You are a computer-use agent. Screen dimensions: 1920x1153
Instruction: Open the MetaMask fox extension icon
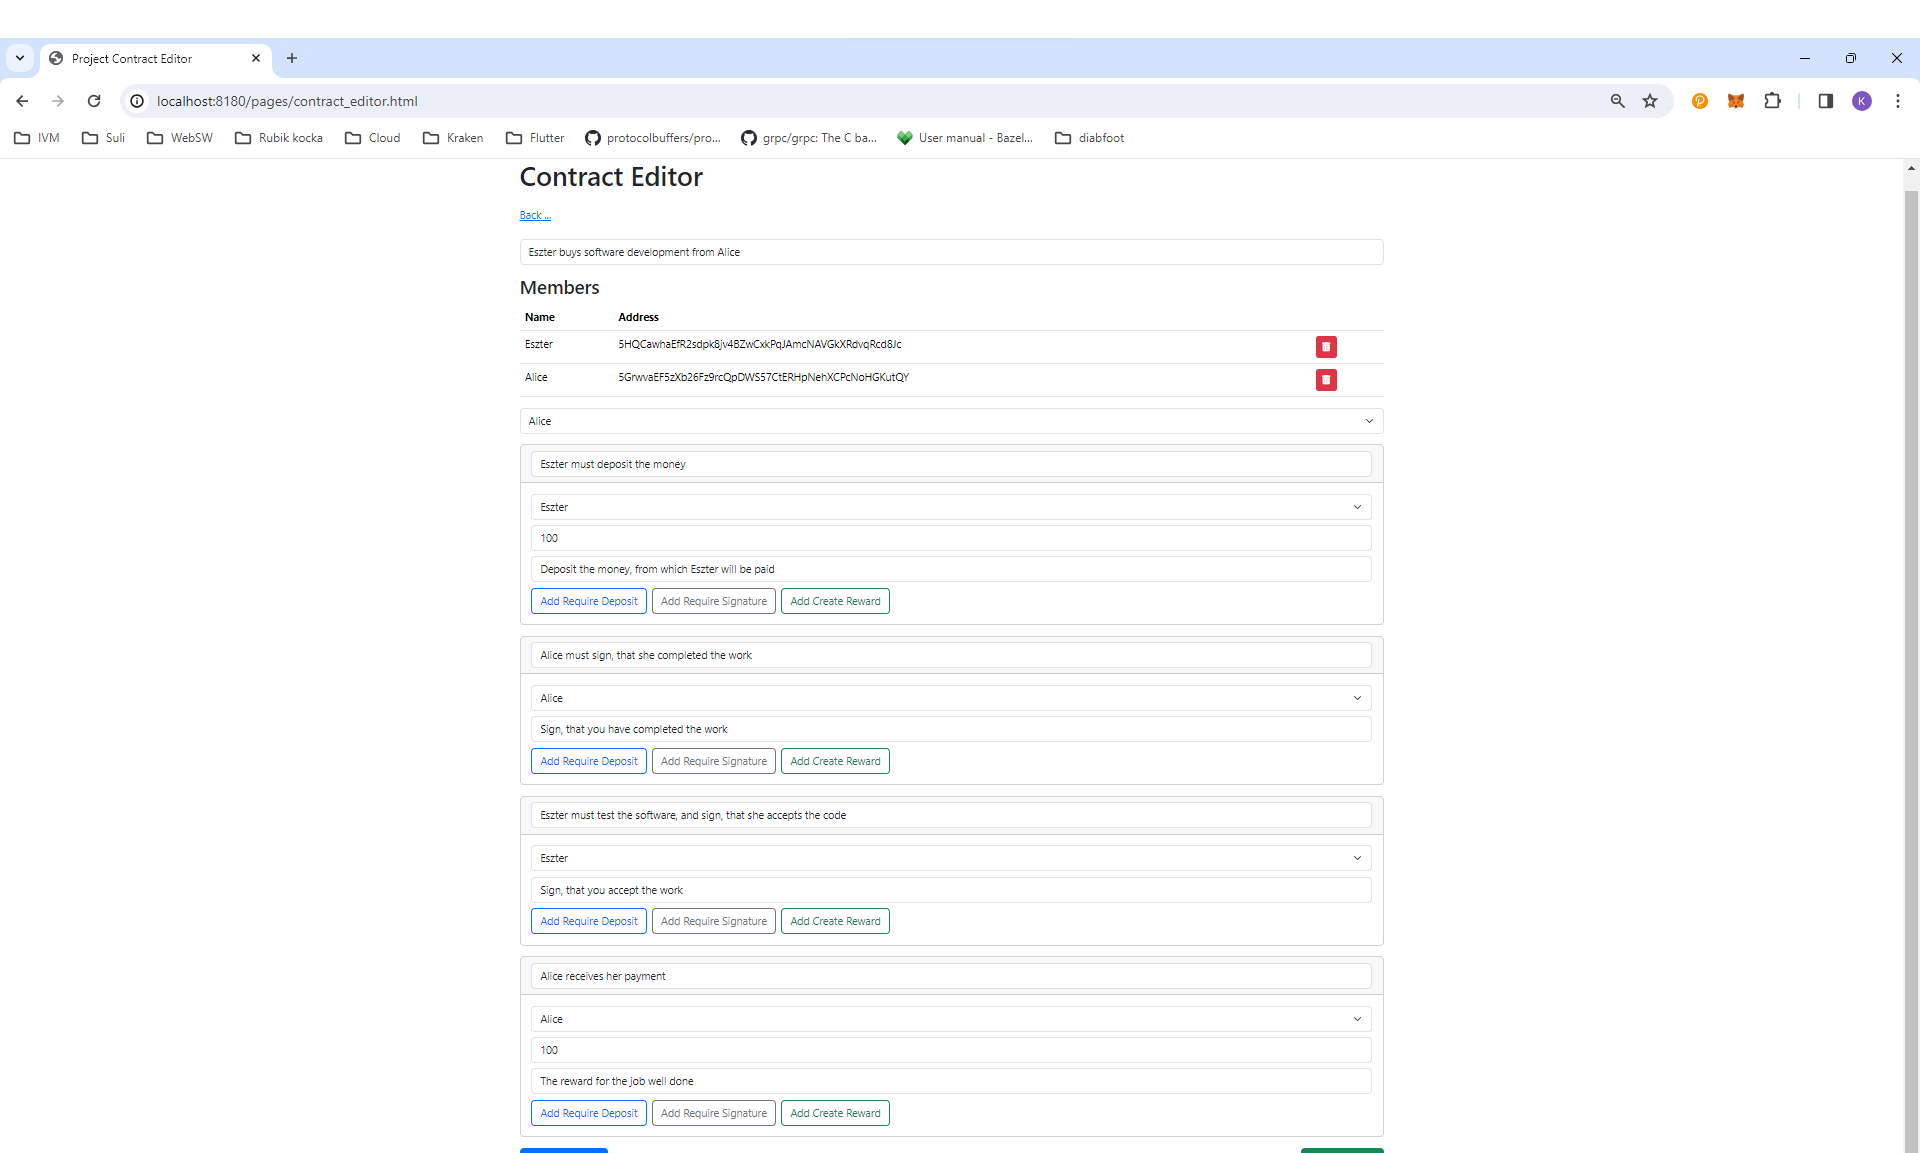click(x=1736, y=101)
